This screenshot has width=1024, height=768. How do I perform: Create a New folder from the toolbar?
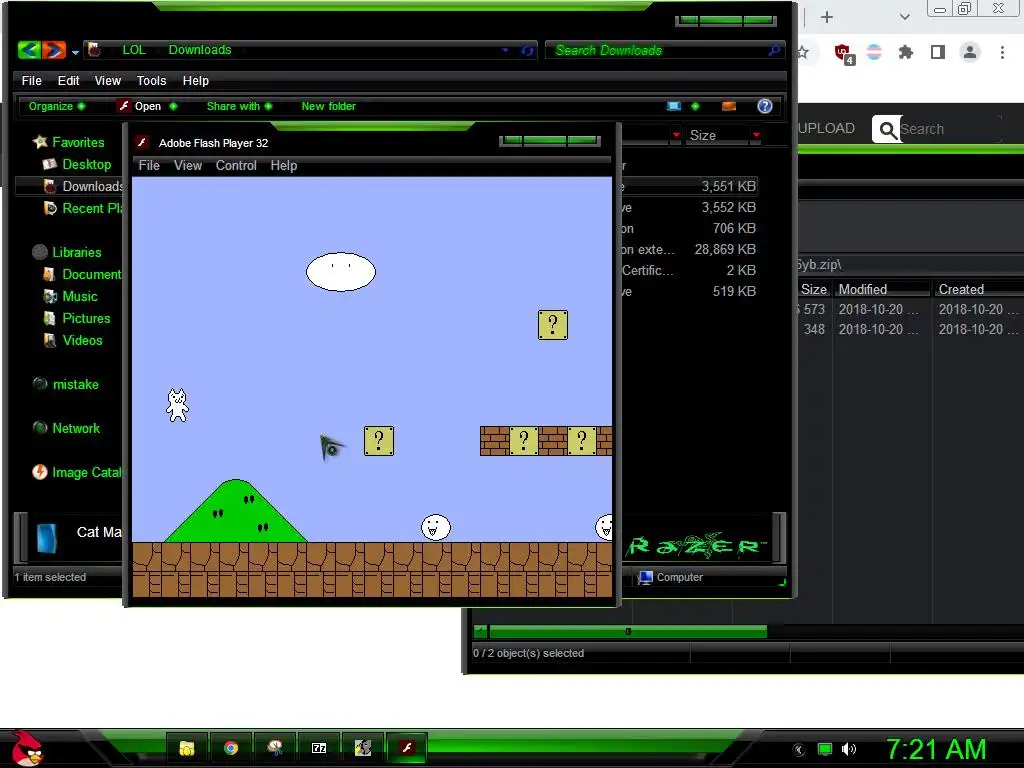click(328, 106)
